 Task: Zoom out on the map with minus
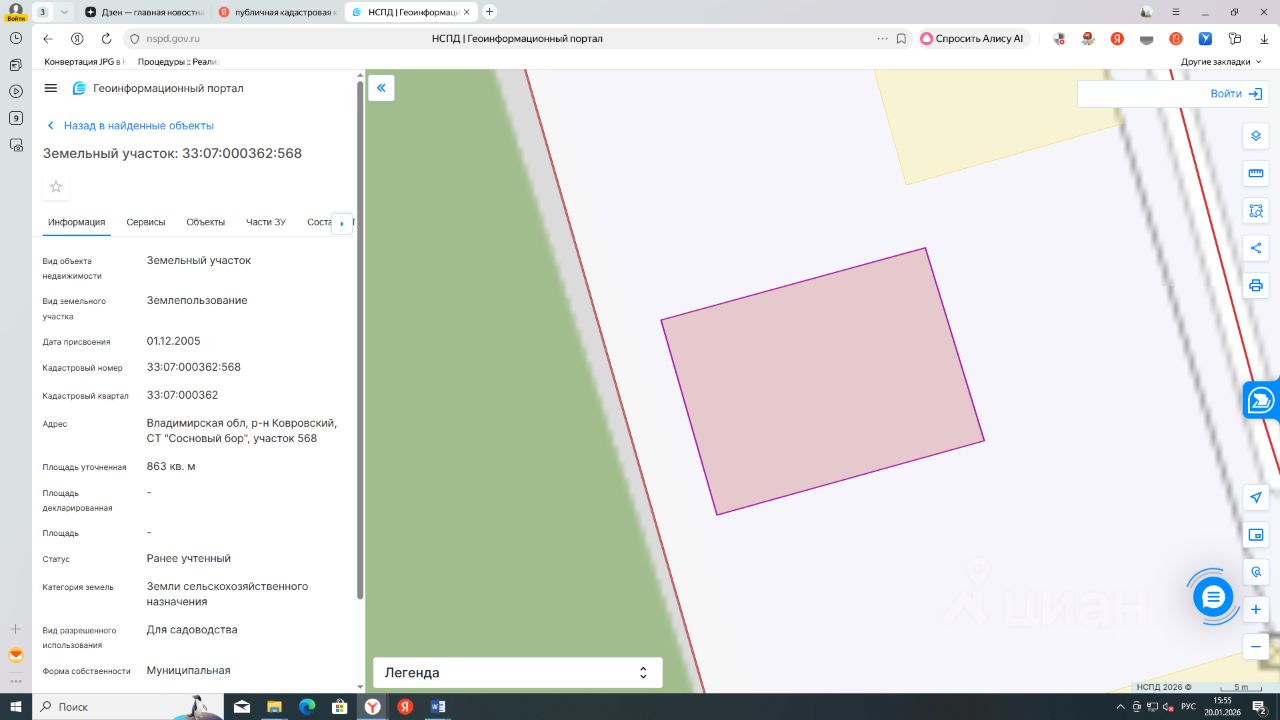(1256, 646)
